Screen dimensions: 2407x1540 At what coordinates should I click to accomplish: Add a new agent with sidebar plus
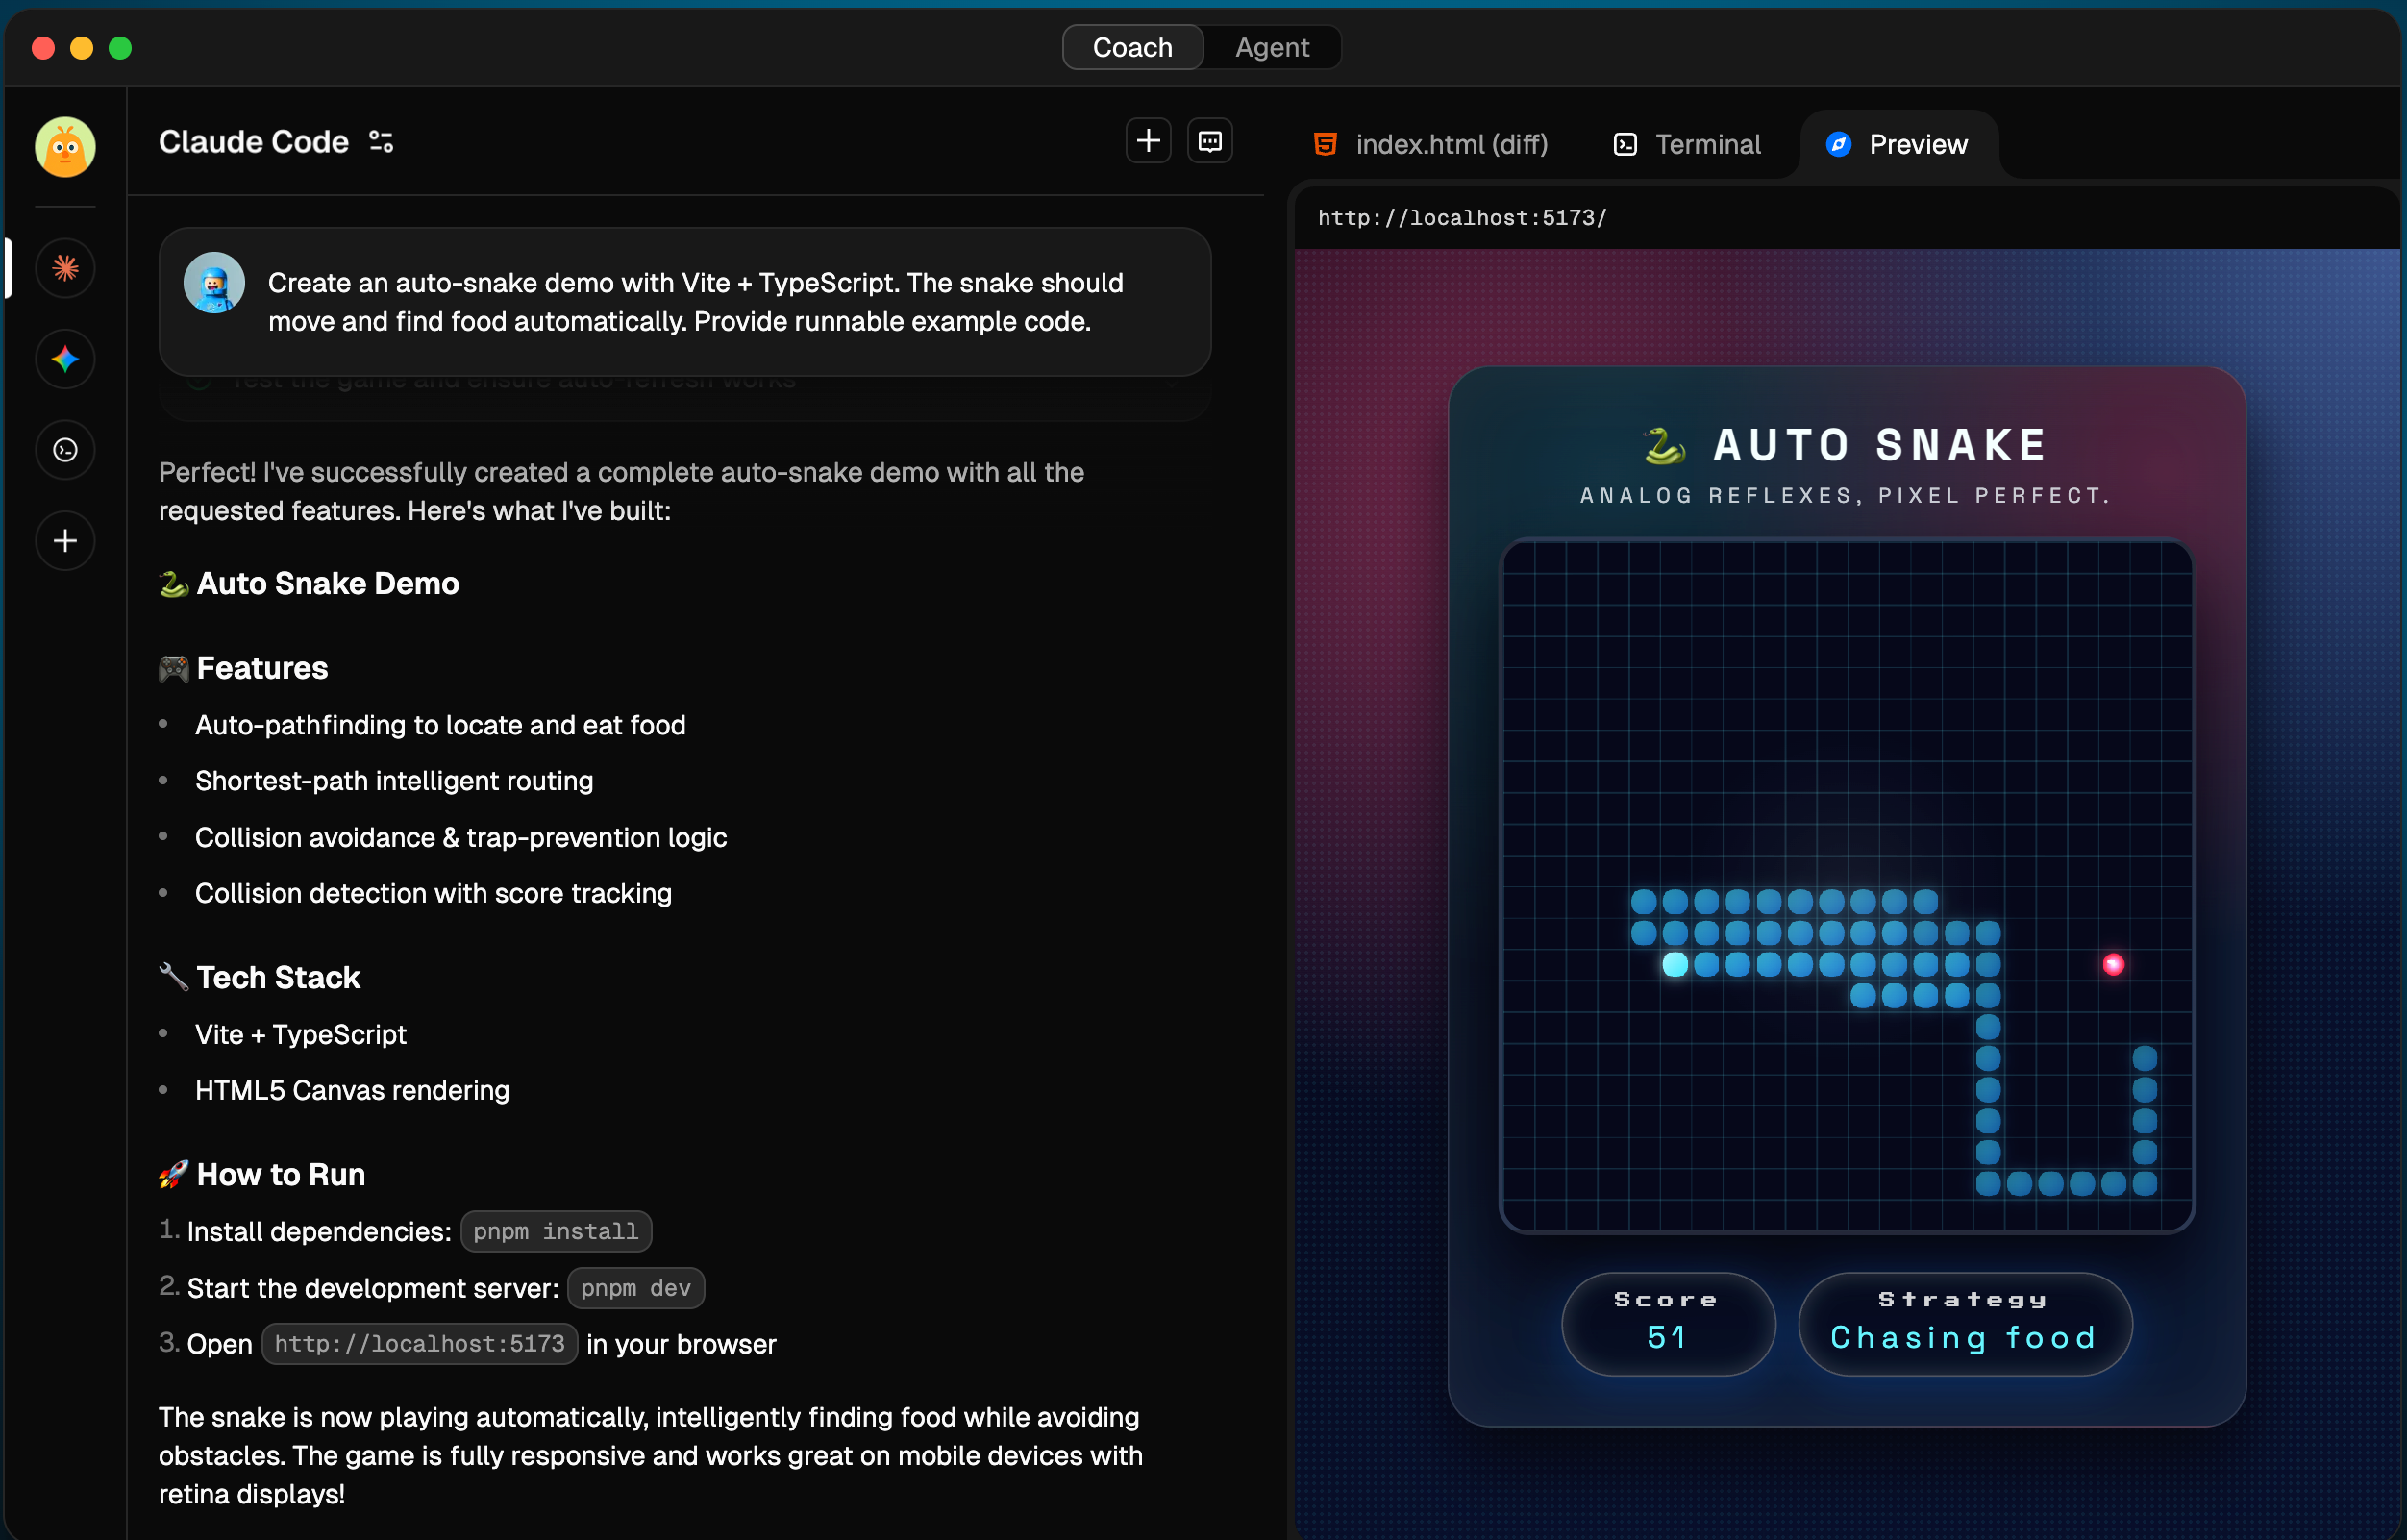pyautogui.click(x=65, y=541)
